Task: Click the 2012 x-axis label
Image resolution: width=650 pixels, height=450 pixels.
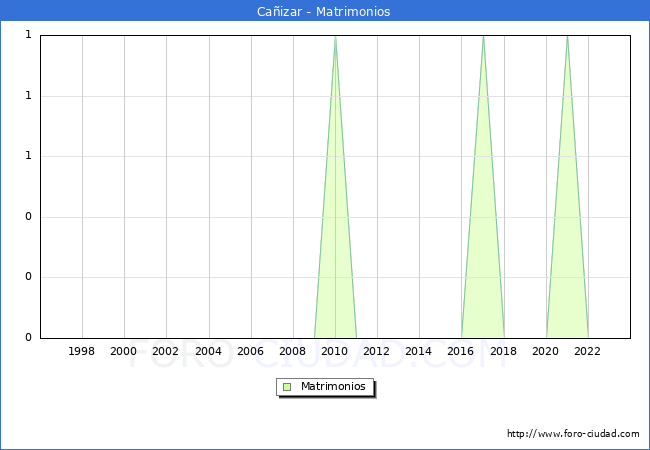Action: tap(376, 351)
